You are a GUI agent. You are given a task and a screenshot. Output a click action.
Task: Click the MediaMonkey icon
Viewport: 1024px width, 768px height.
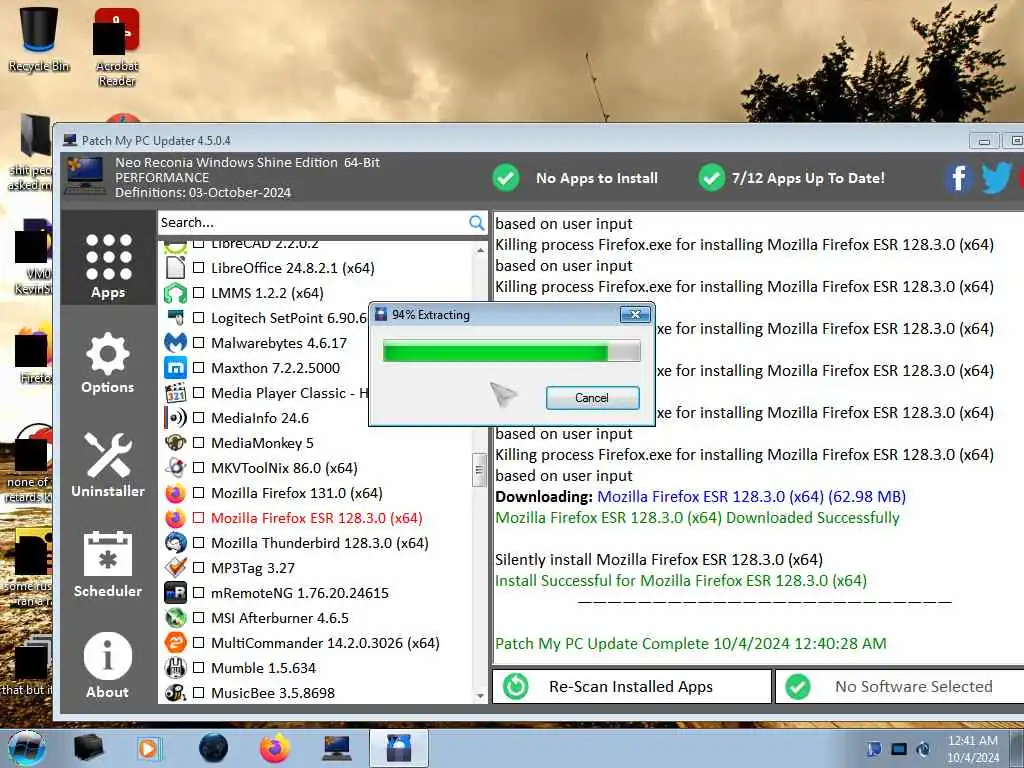[175, 443]
